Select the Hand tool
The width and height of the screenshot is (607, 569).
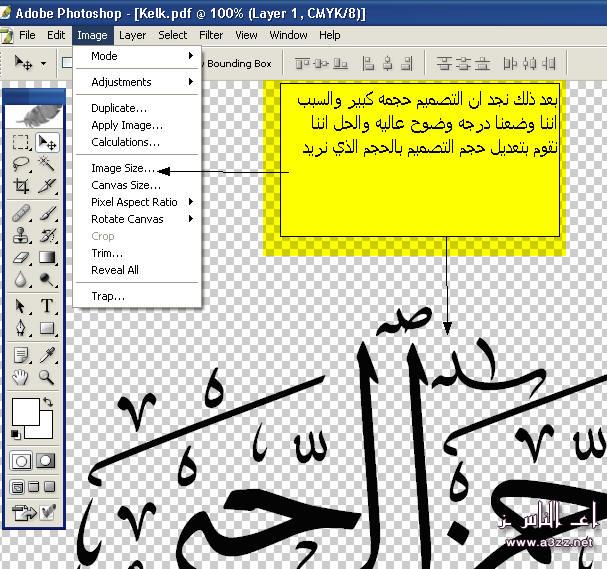point(21,377)
